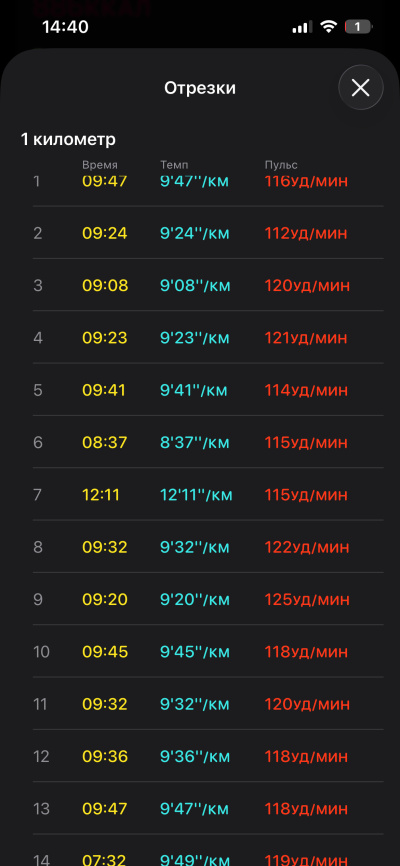The width and height of the screenshot is (400, 866).
Task: Tap the Темп column header
Action: [174, 165]
